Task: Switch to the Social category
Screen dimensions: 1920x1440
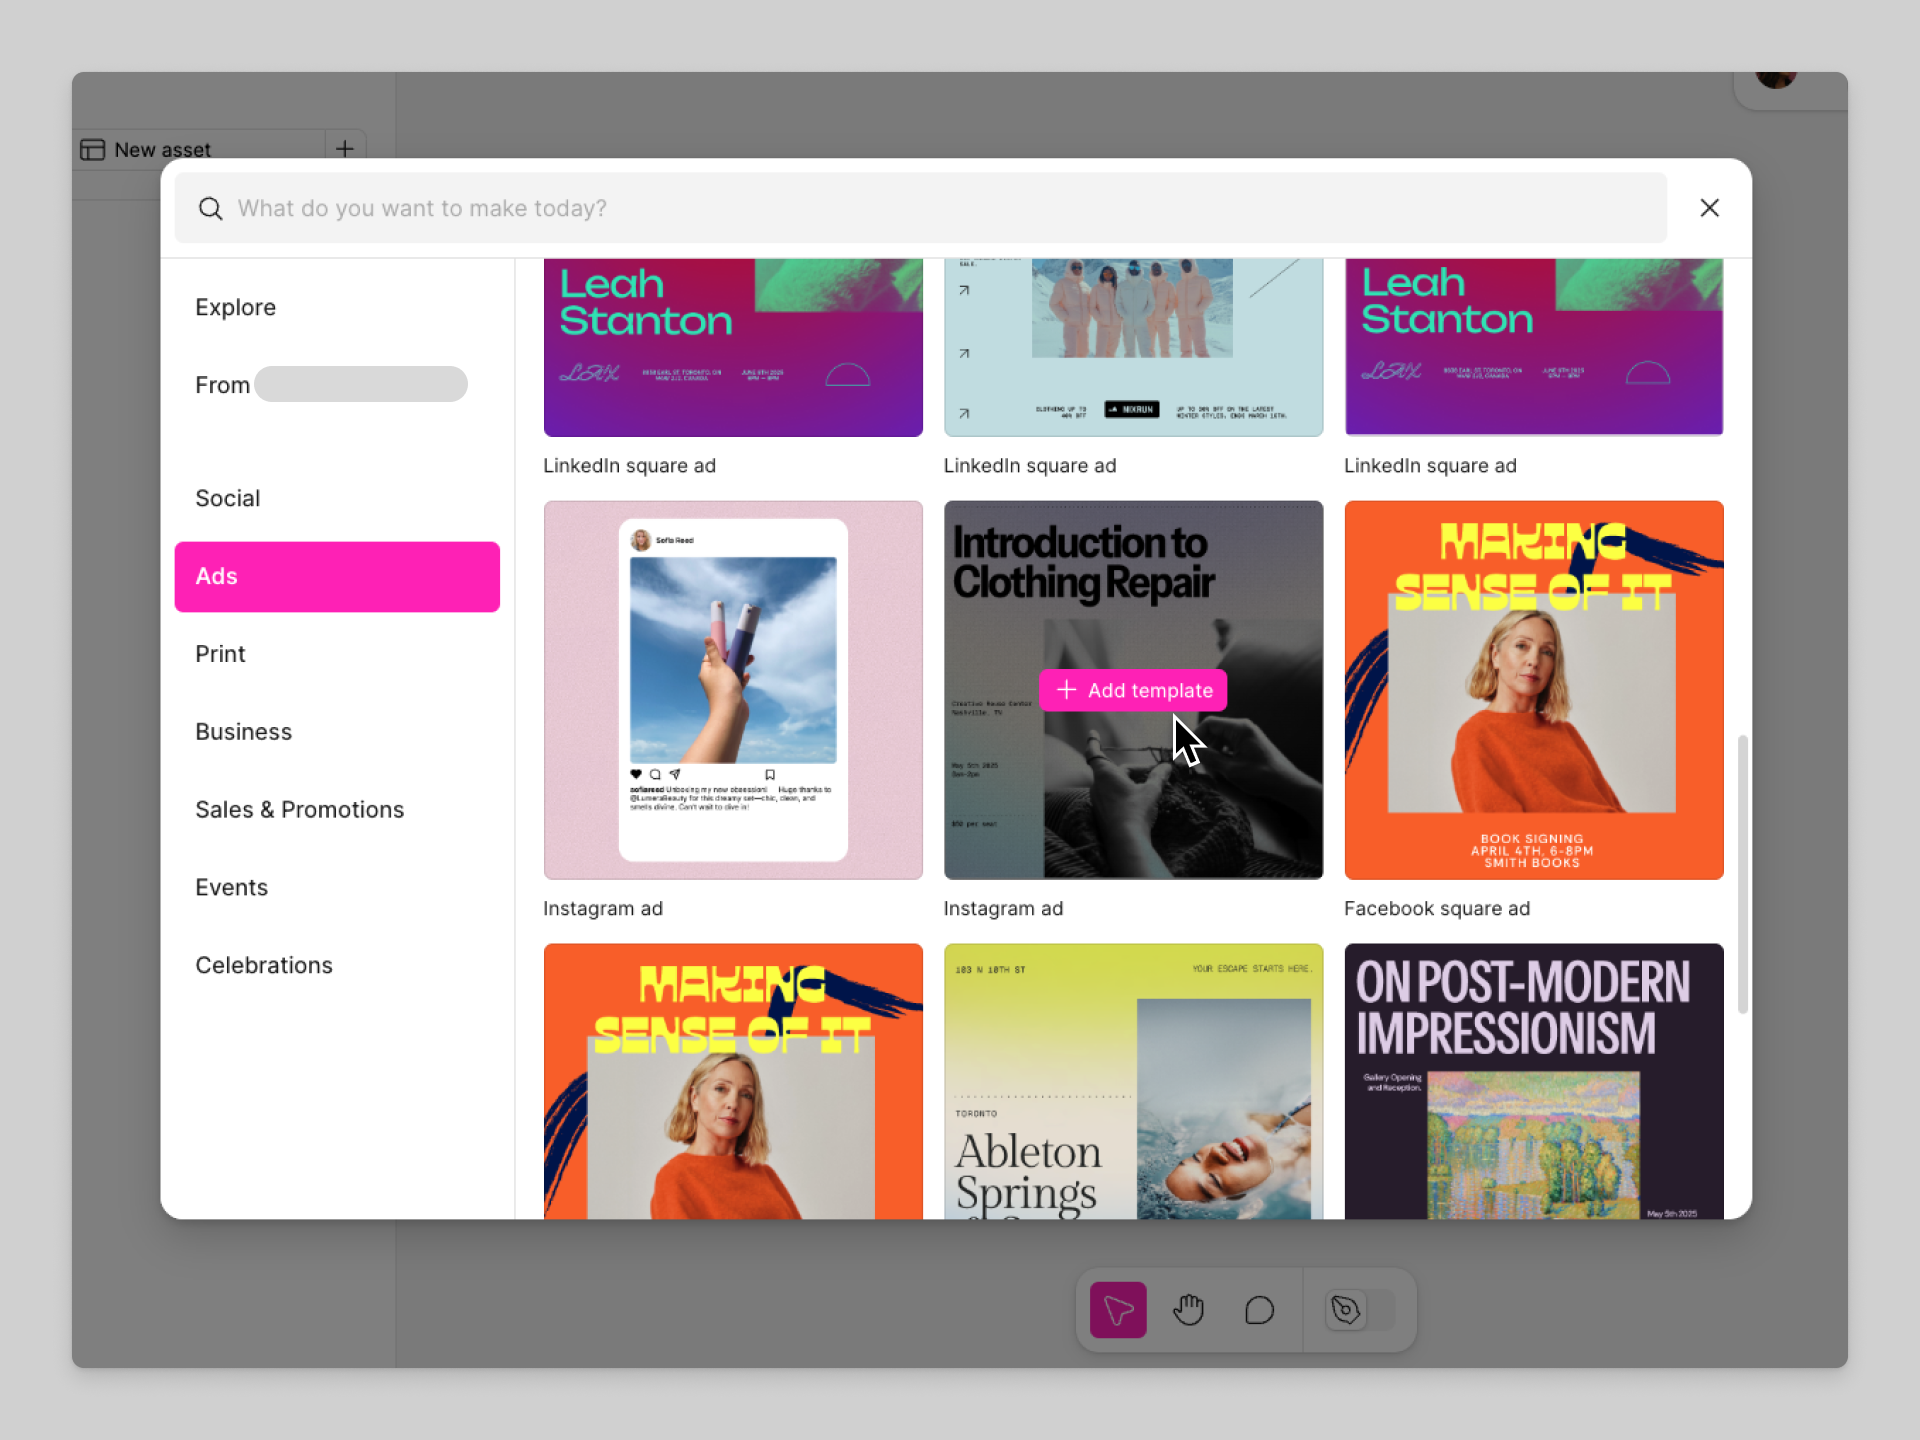Action: click(337, 498)
